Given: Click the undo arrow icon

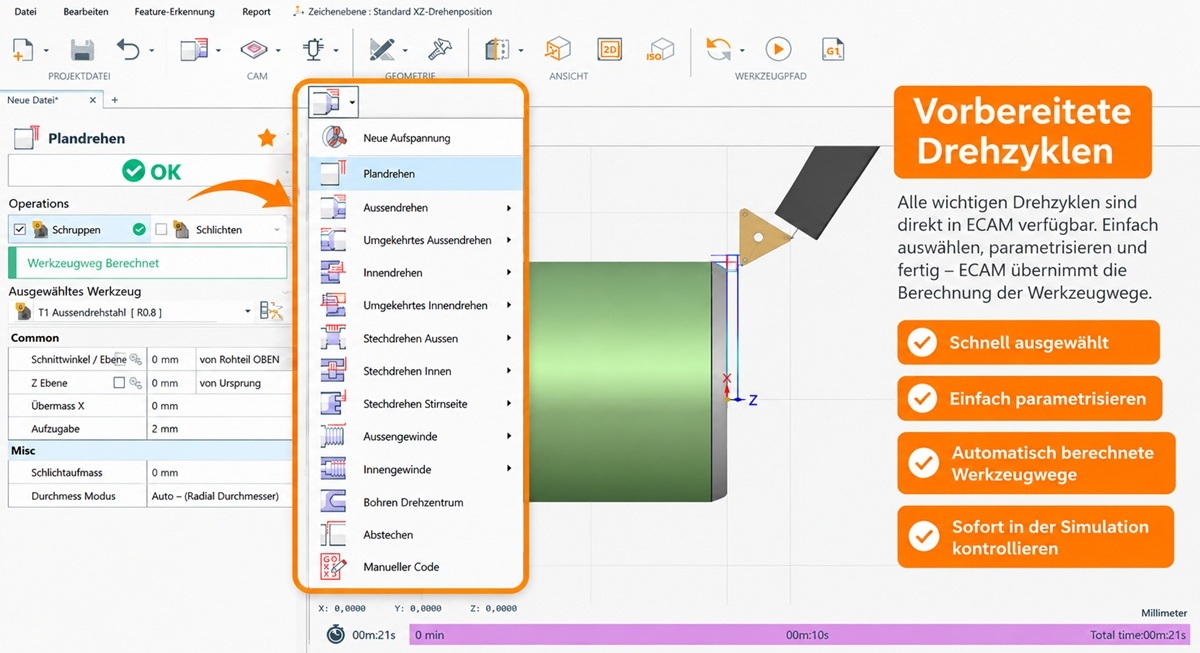Looking at the screenshot, I should point(128,49).
